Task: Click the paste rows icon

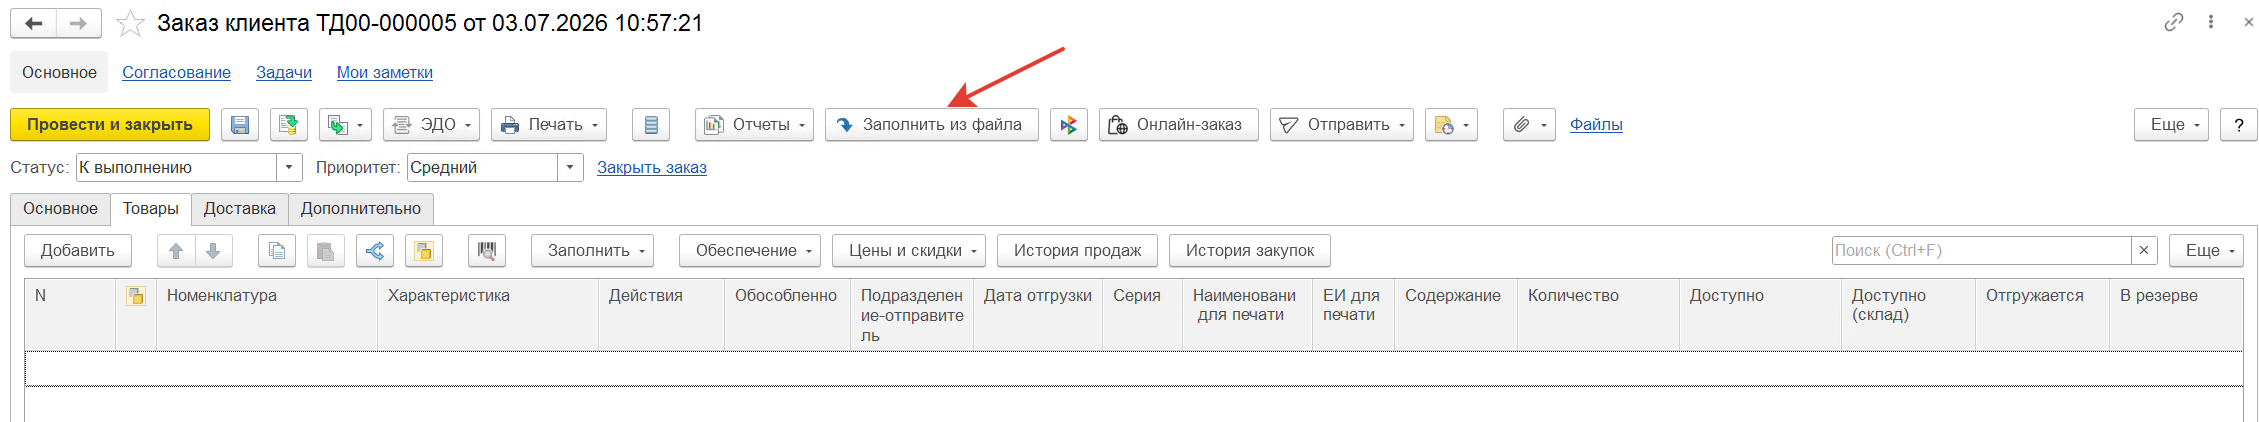Action: [326, 251]
